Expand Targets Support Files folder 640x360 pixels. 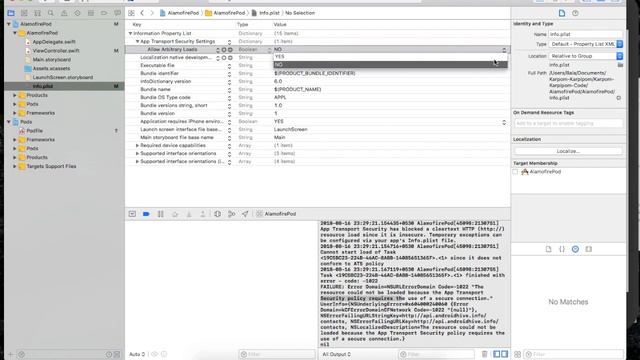[15, 167]
